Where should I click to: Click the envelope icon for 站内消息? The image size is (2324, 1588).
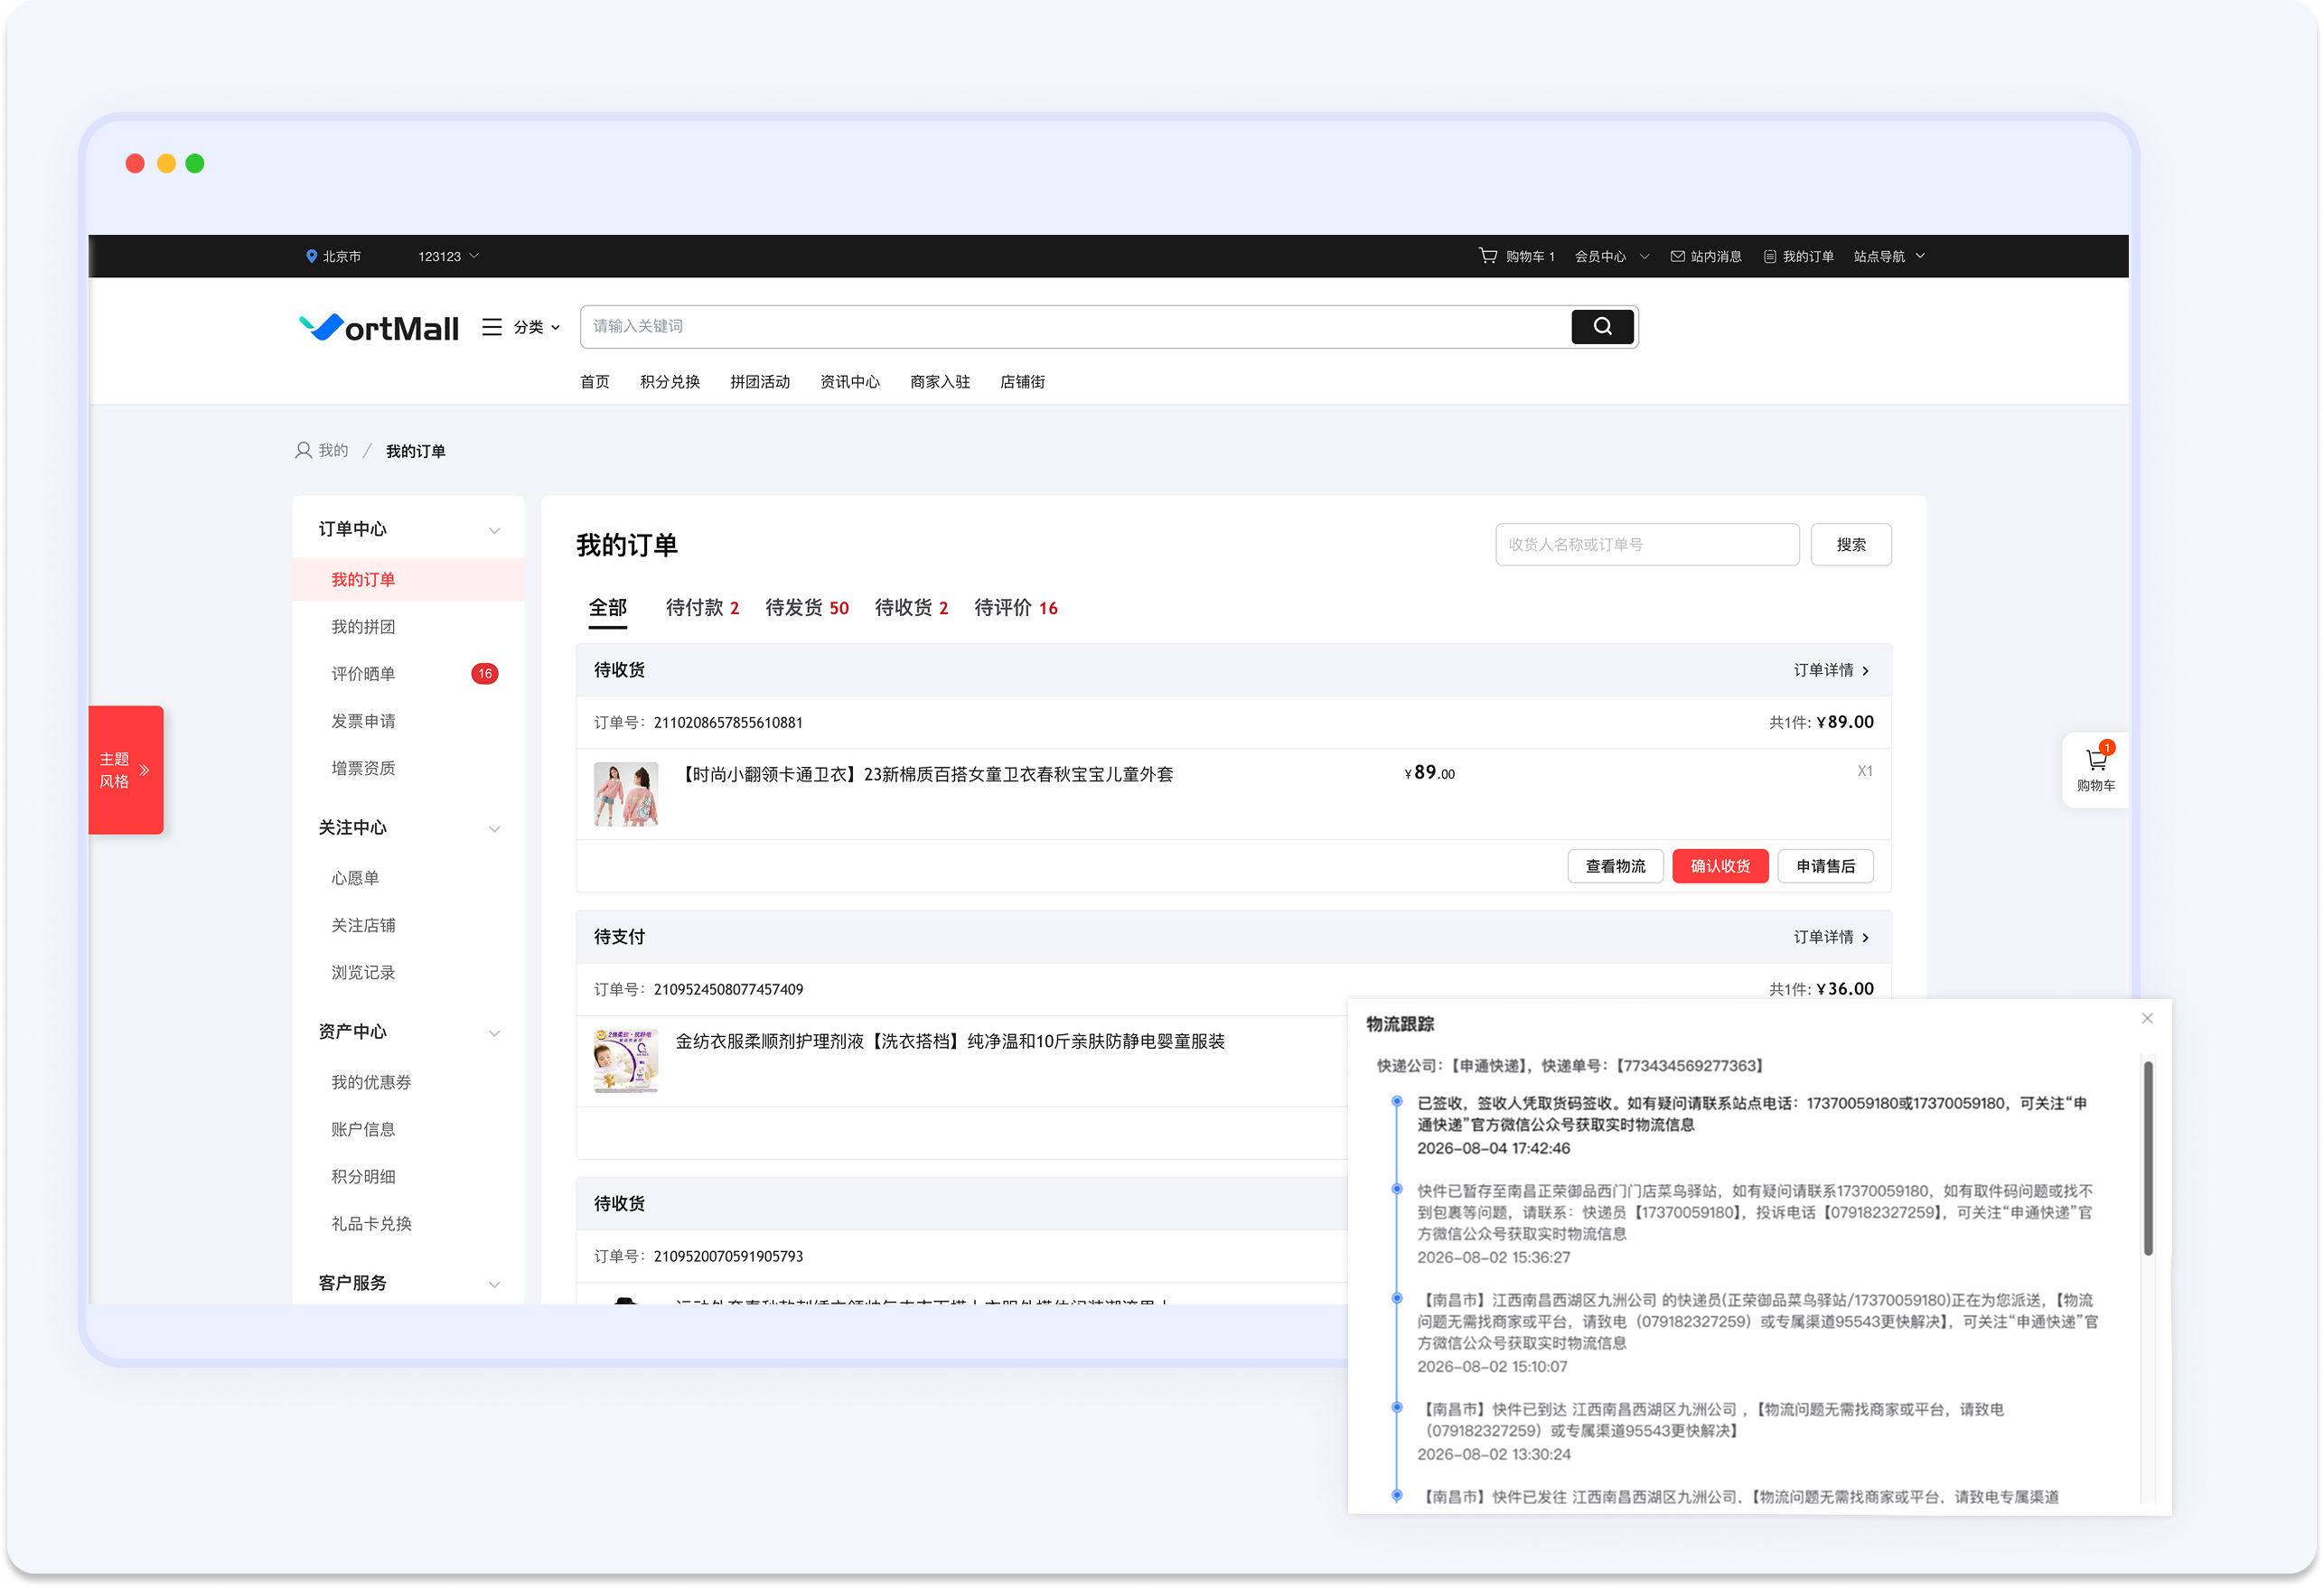pyautogui.click(x=1677, y=256)
